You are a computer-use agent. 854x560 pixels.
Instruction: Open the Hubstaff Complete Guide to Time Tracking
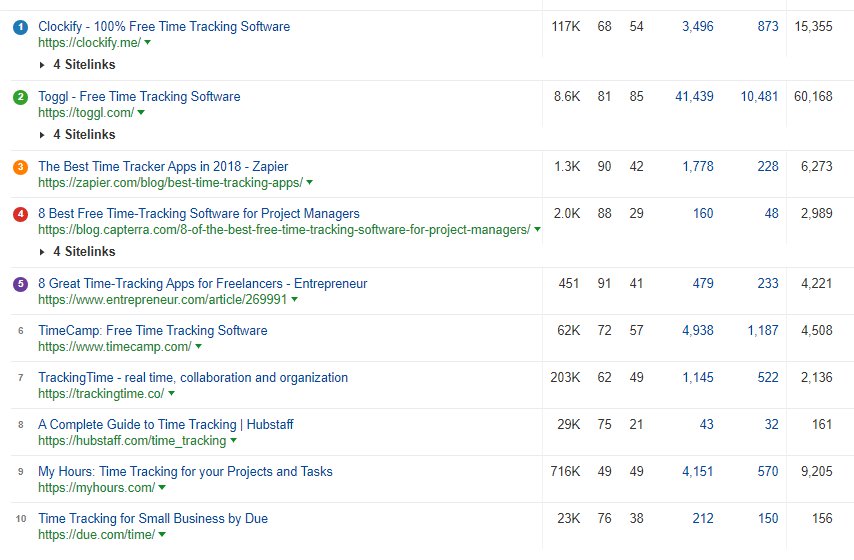pos(166,425)
